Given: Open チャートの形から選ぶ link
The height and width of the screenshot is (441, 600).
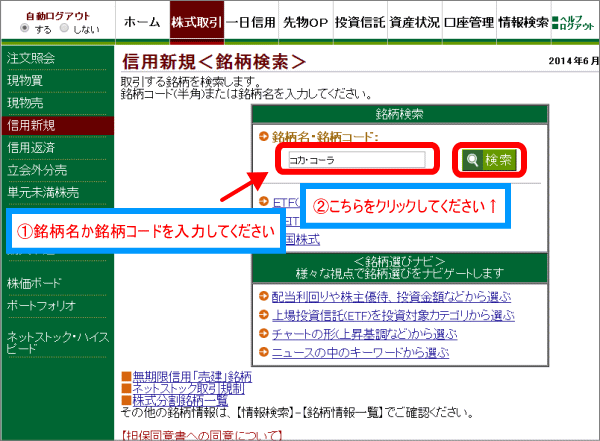Looking at the screenshot, I should tap(364, 334).
